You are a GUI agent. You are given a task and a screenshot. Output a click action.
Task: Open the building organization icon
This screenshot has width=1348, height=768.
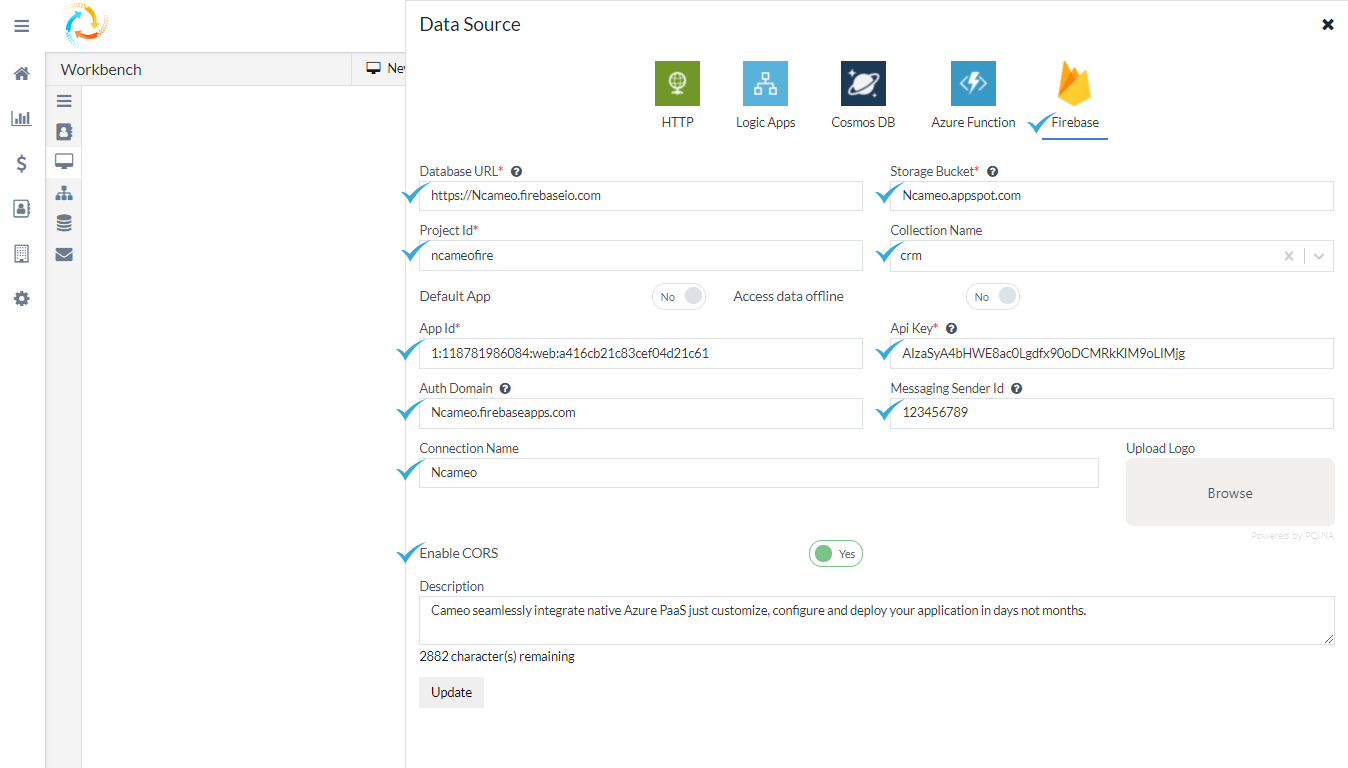[21, 254]
